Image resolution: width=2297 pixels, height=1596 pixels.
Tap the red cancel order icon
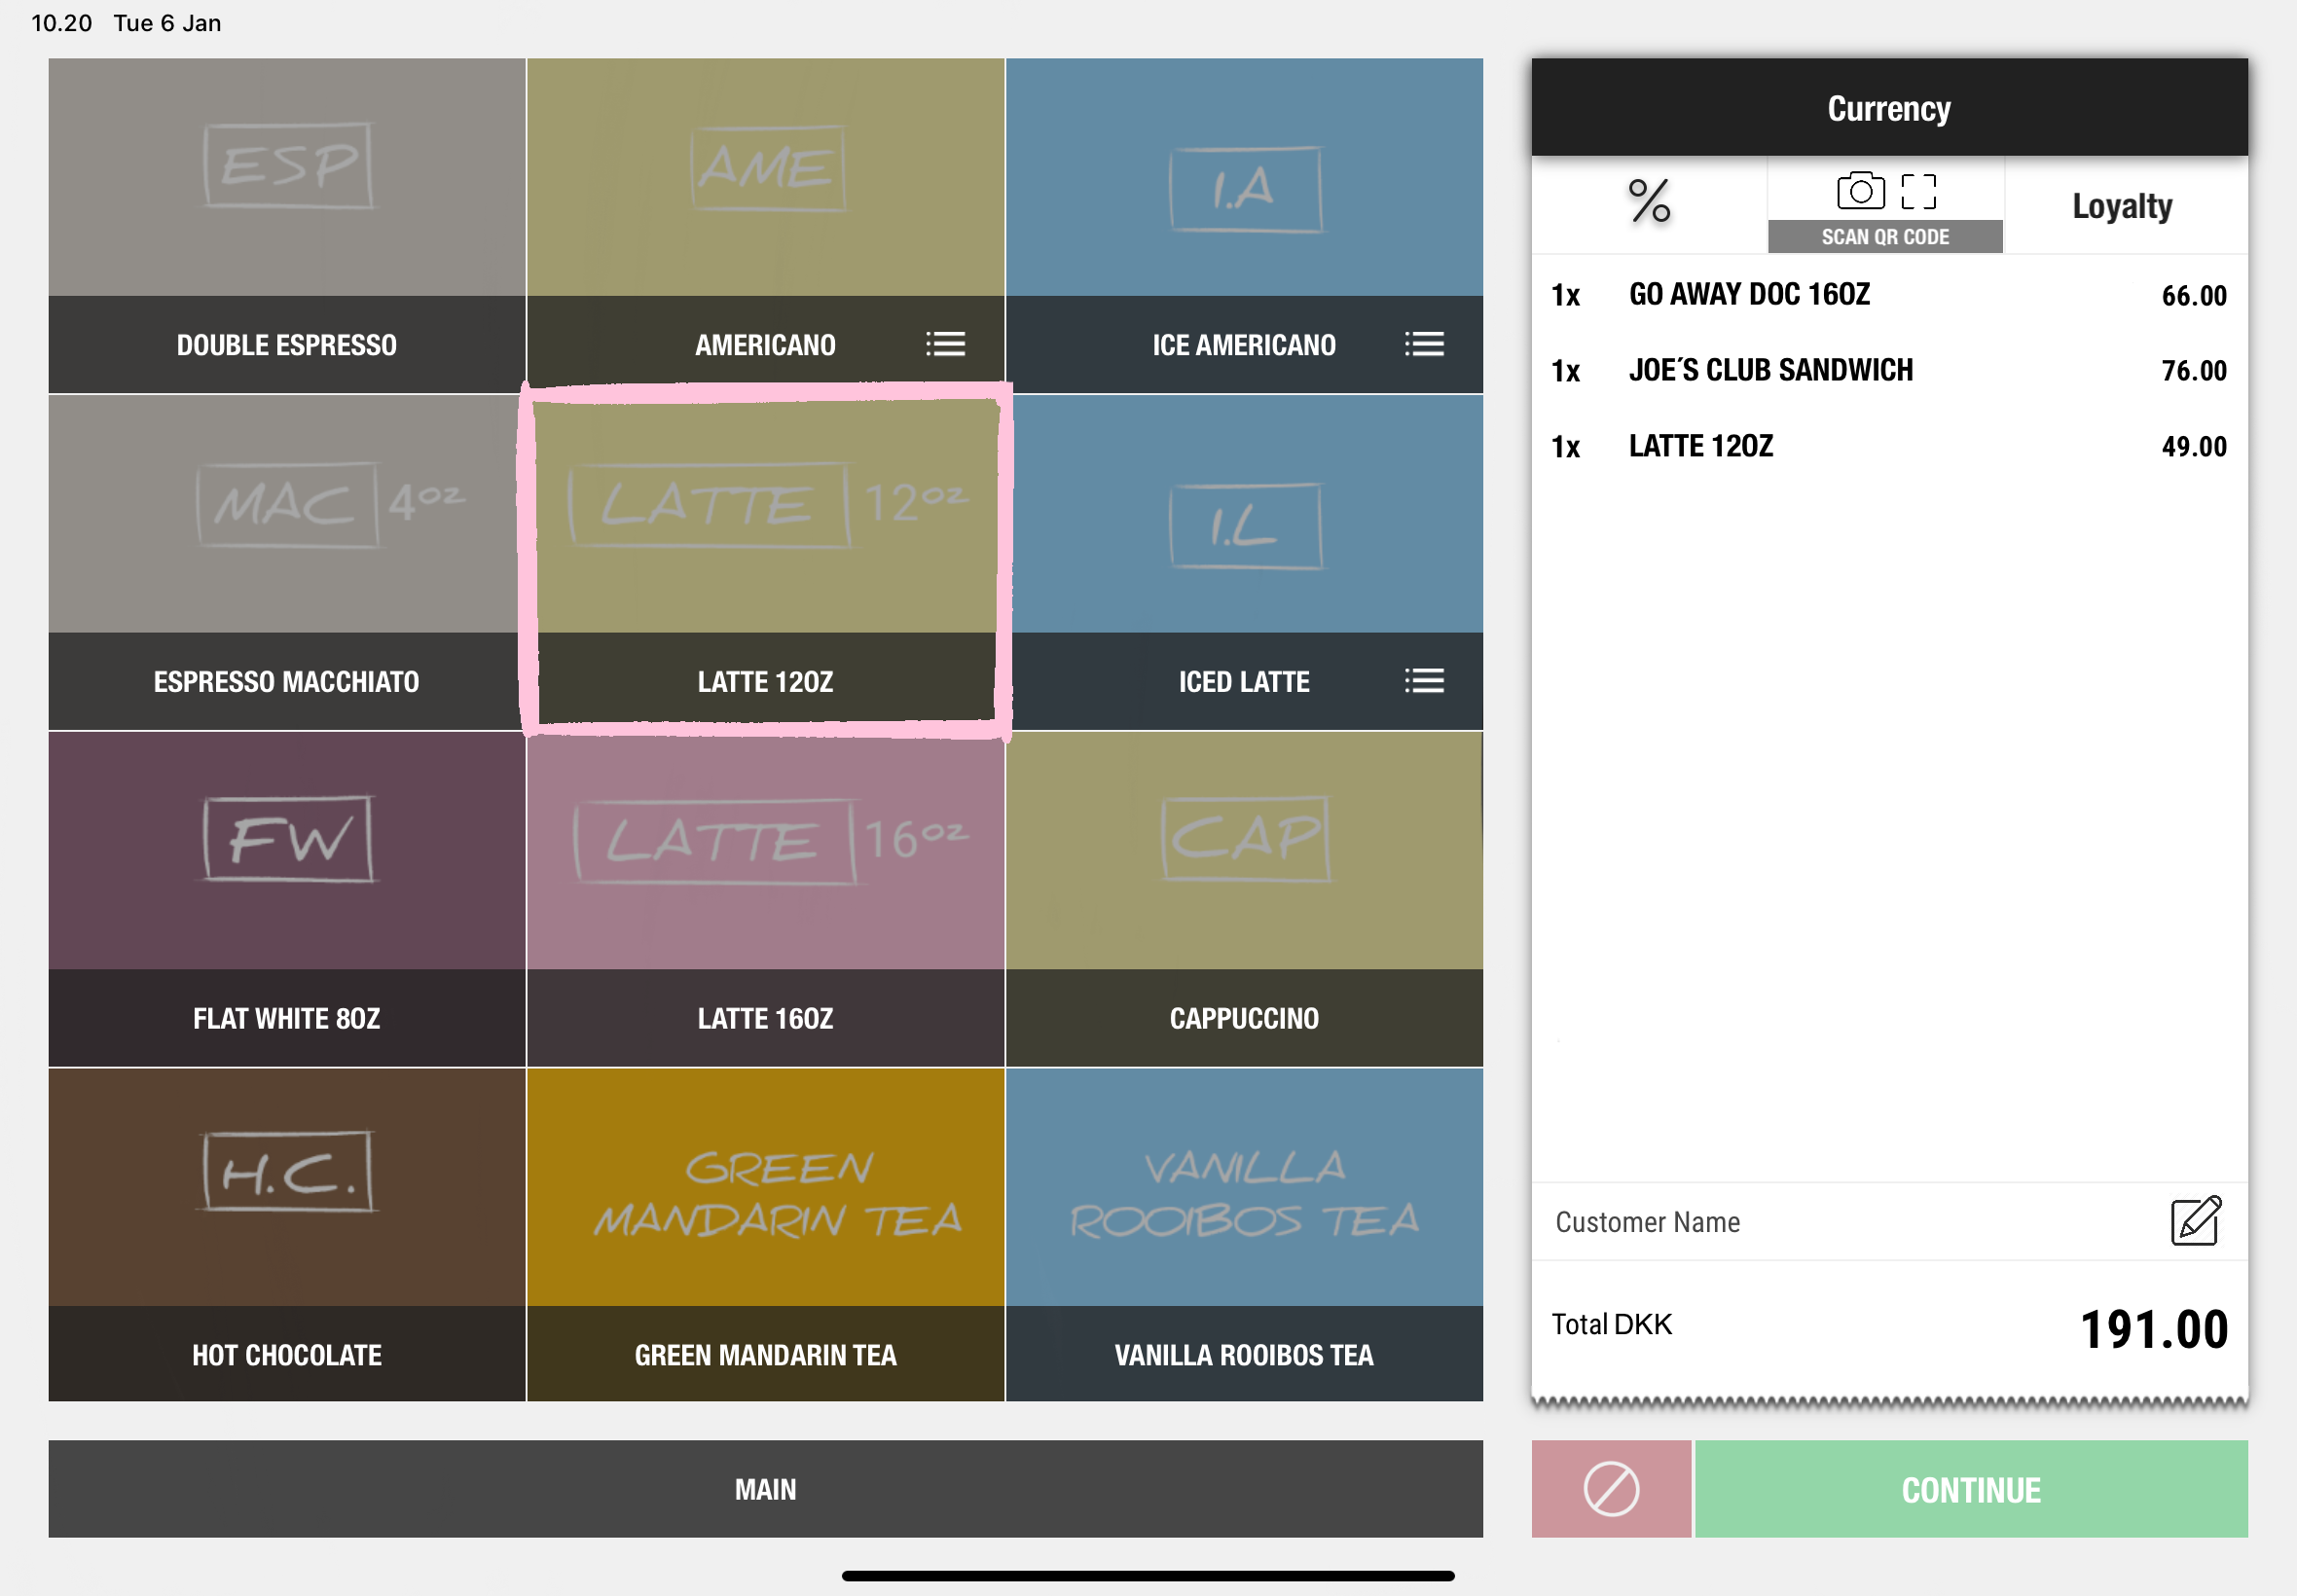tap(1611, 1488)
